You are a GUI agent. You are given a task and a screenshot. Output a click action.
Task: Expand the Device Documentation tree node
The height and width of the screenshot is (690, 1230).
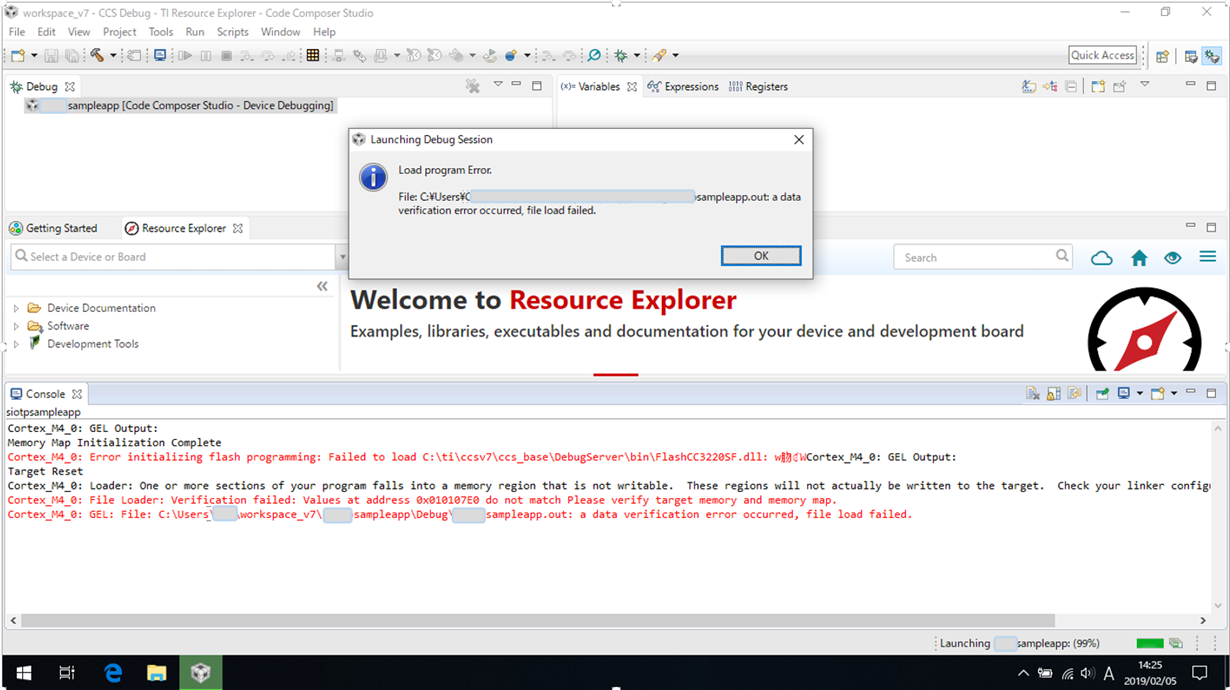pyautogui.click(x=16, y=308)
